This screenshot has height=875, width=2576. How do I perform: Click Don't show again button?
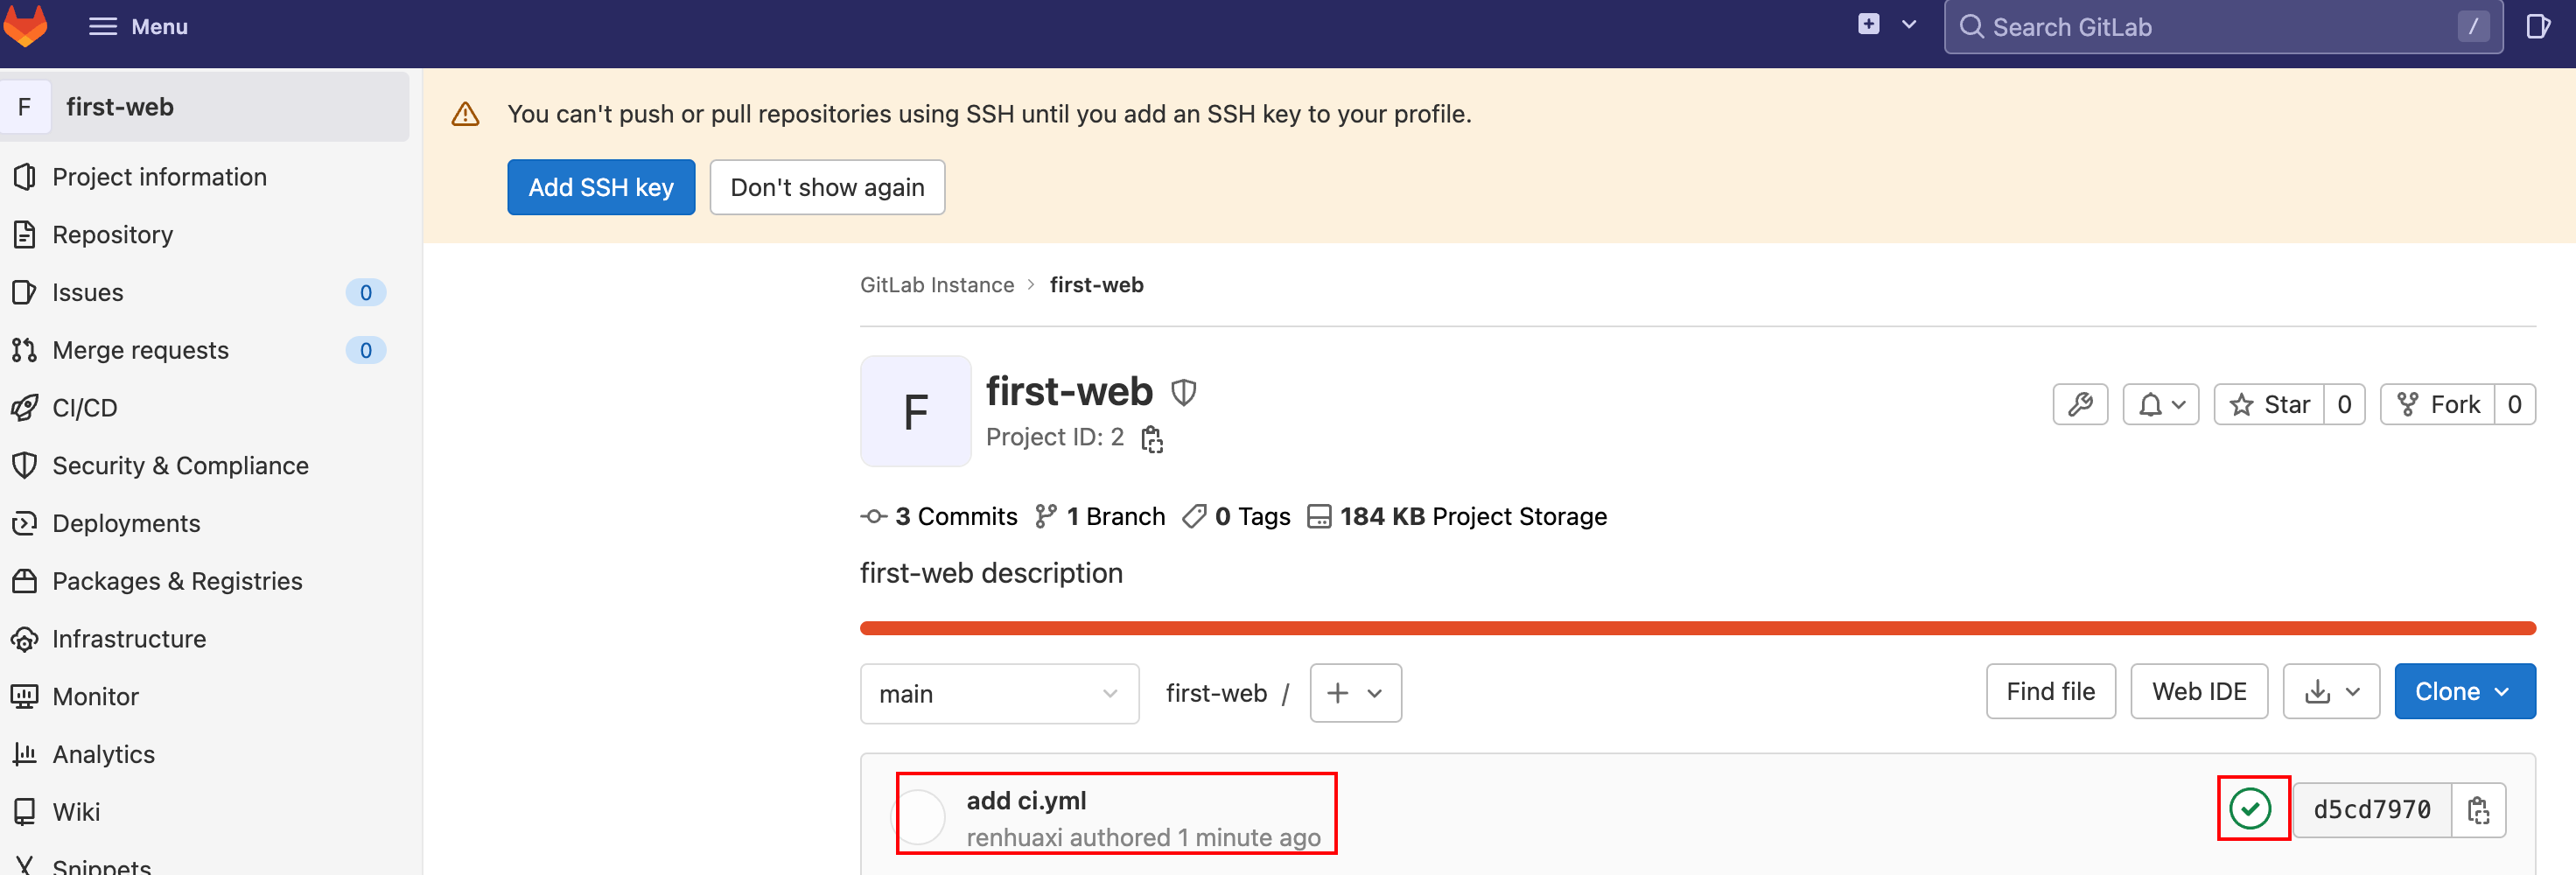pyautogui.click(x=827, y=187)
